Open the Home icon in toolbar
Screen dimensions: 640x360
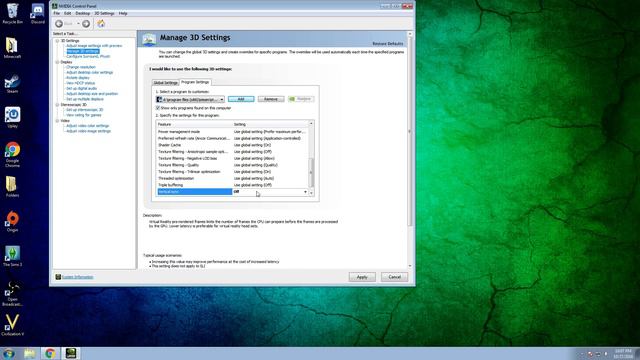pyautogui.click(x=101, y=24)
